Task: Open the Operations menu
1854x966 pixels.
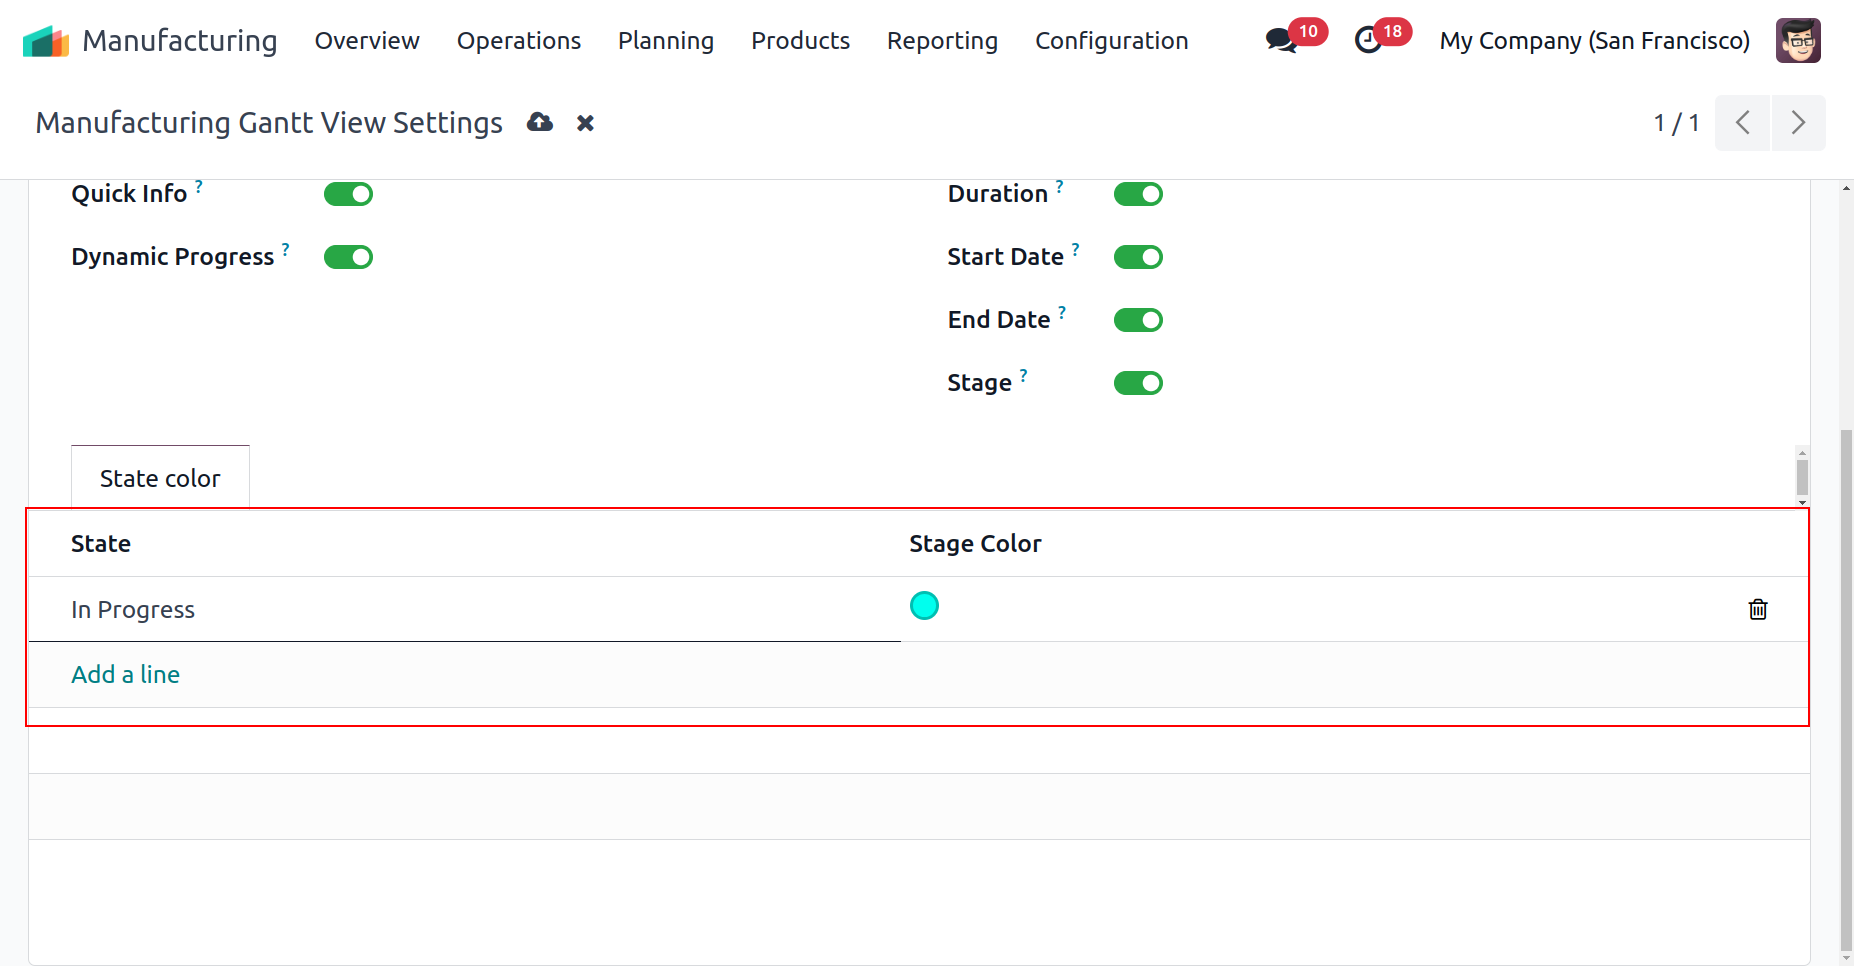Action: 518,41
